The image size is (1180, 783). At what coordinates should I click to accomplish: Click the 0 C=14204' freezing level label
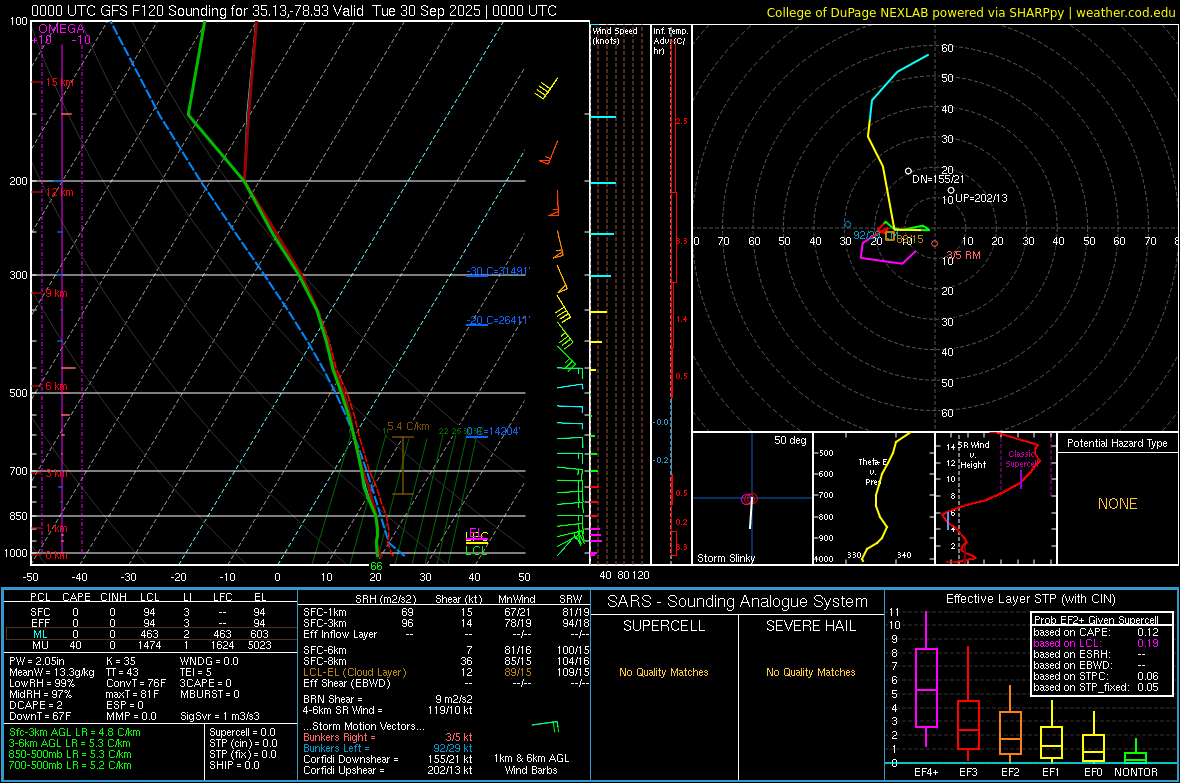click(x=493, y=431)
